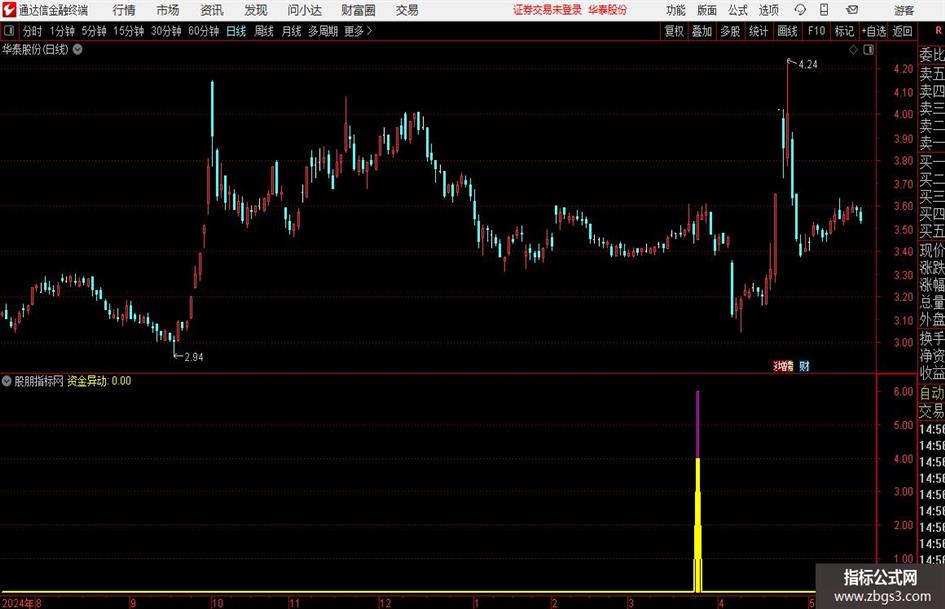Open the 功能 menu
The image size is (945, 609).
pos(676,10)
